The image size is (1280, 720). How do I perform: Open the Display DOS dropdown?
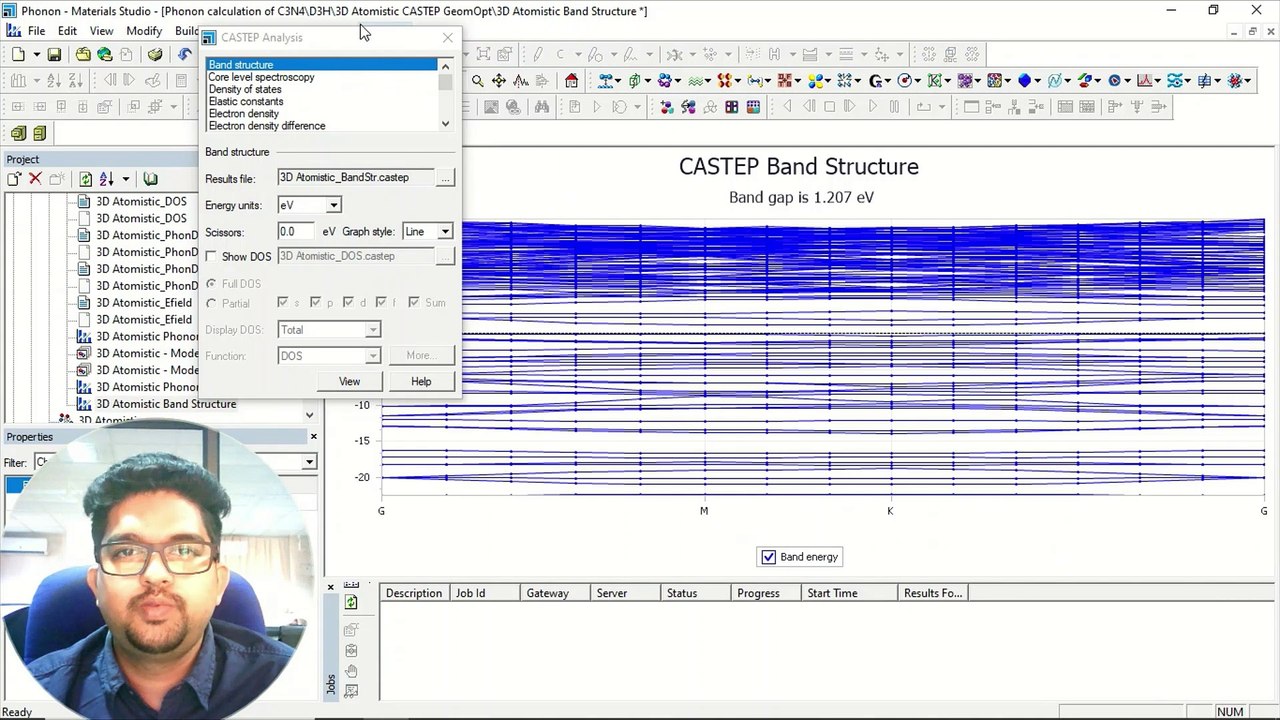[372, 329]
